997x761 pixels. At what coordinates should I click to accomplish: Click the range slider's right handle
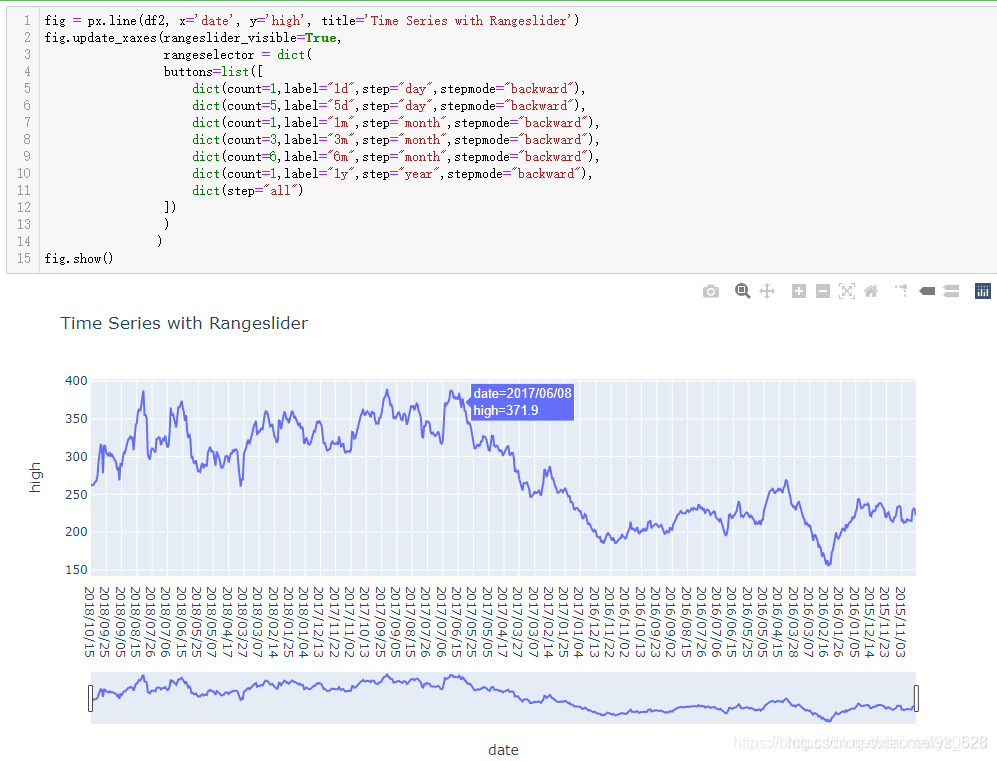tap(916, 698)
